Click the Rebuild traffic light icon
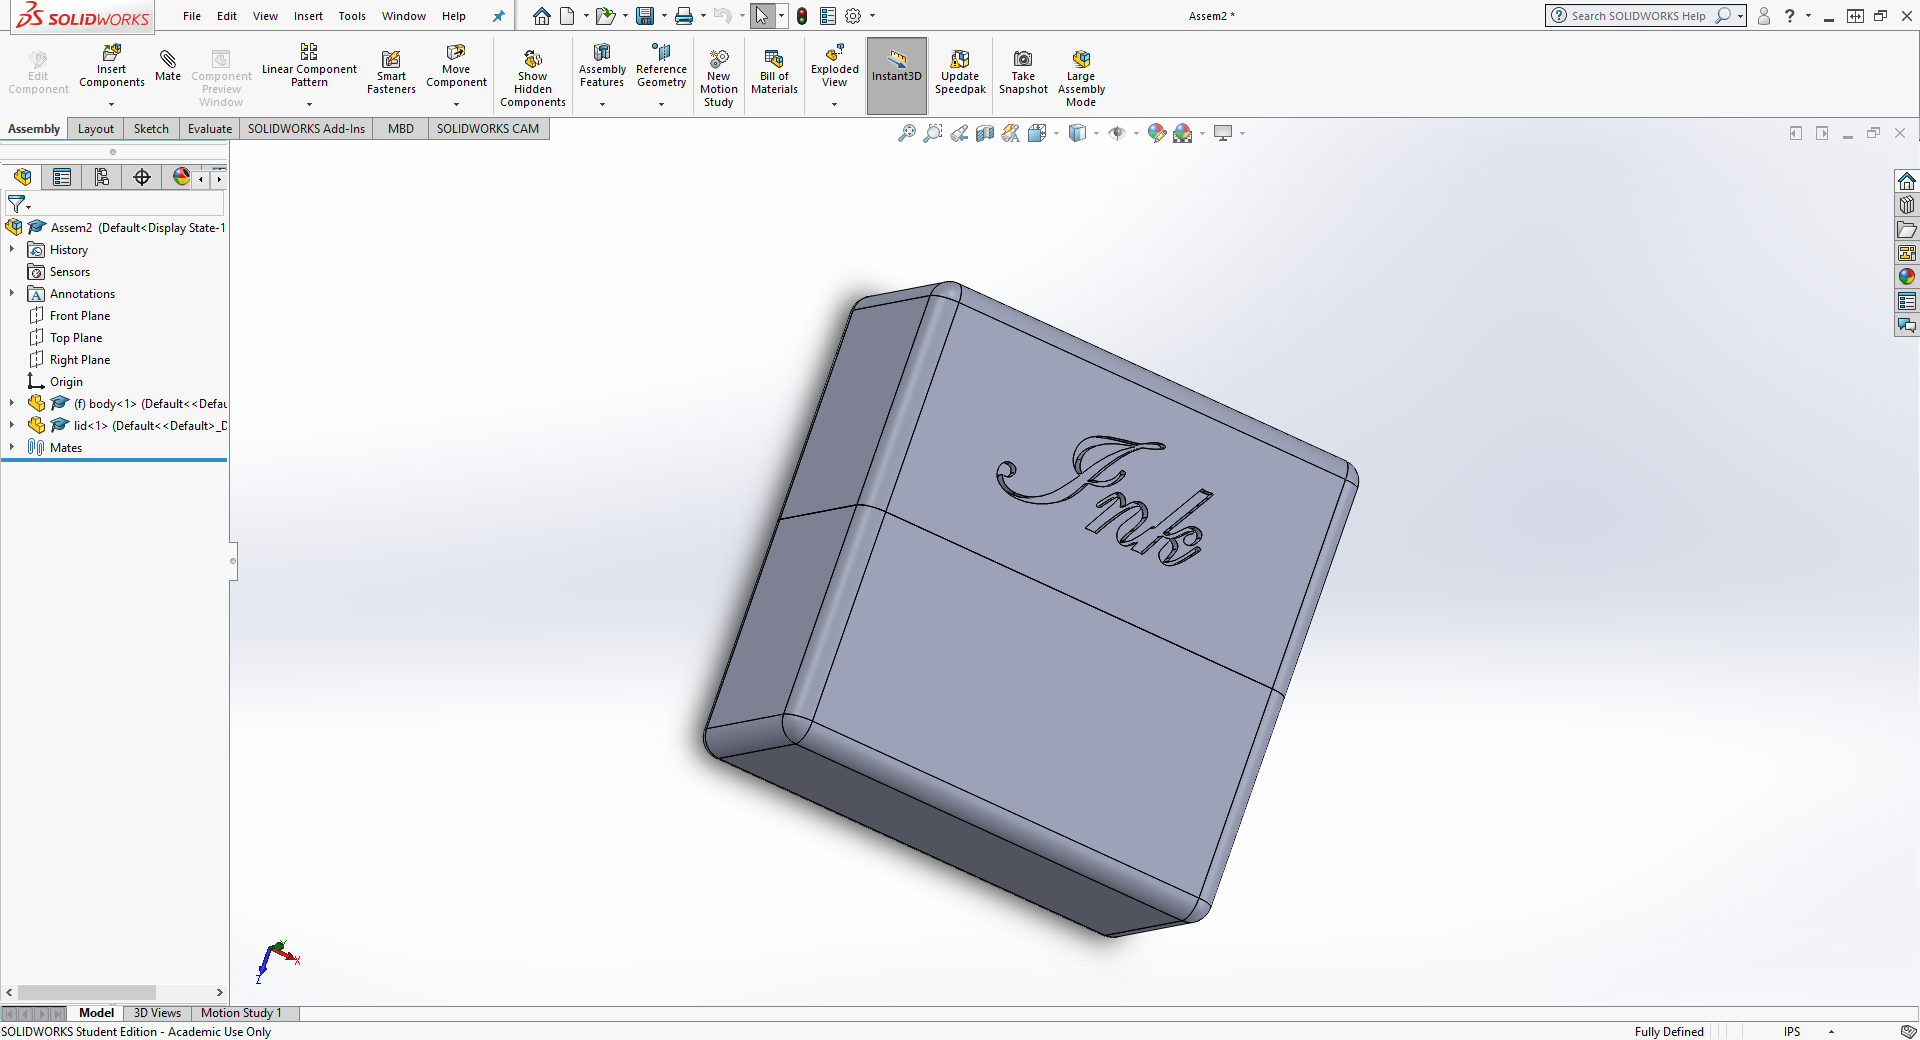 [x=802, y=16]
